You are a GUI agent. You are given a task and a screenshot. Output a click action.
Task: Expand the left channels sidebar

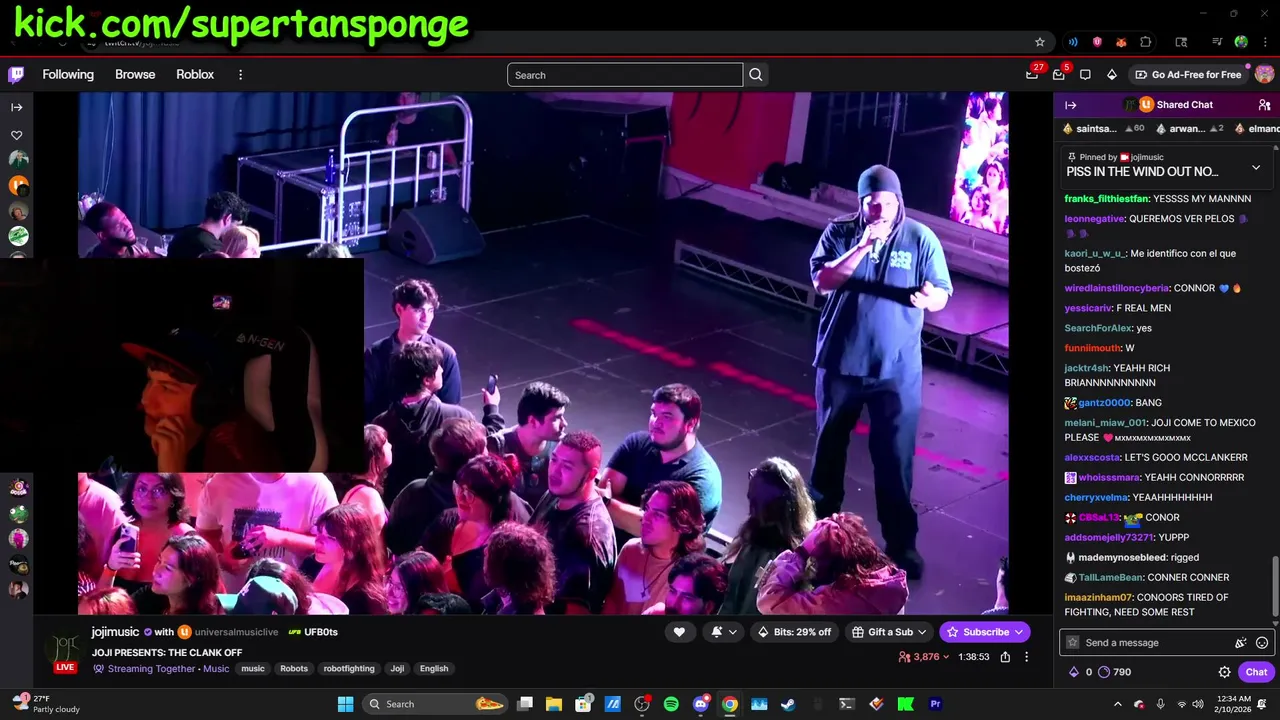(16, 107)
